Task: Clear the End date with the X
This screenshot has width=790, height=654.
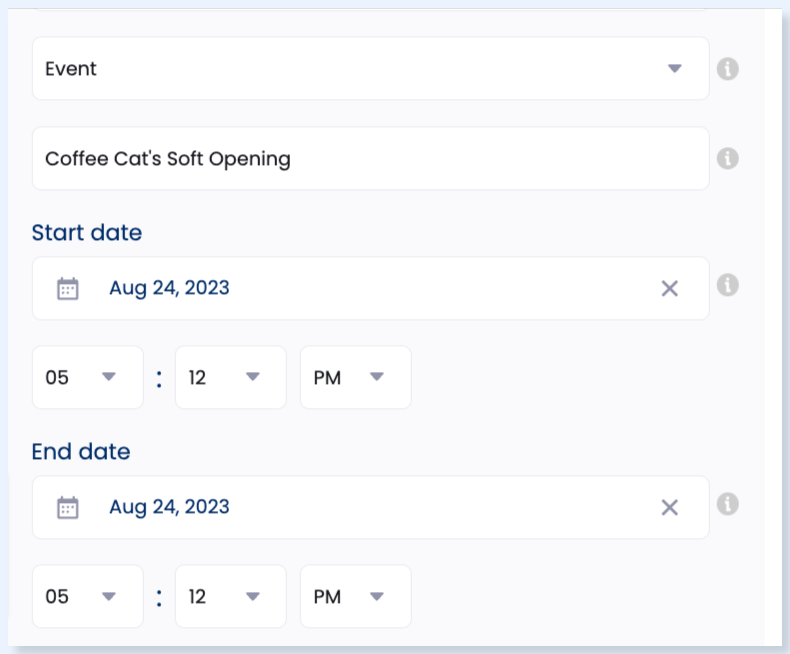Action: (669, 507)
